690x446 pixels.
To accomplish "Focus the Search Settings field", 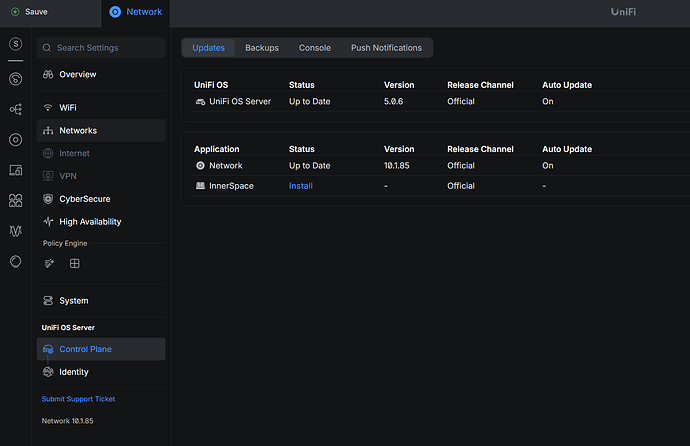I will 101,48.
